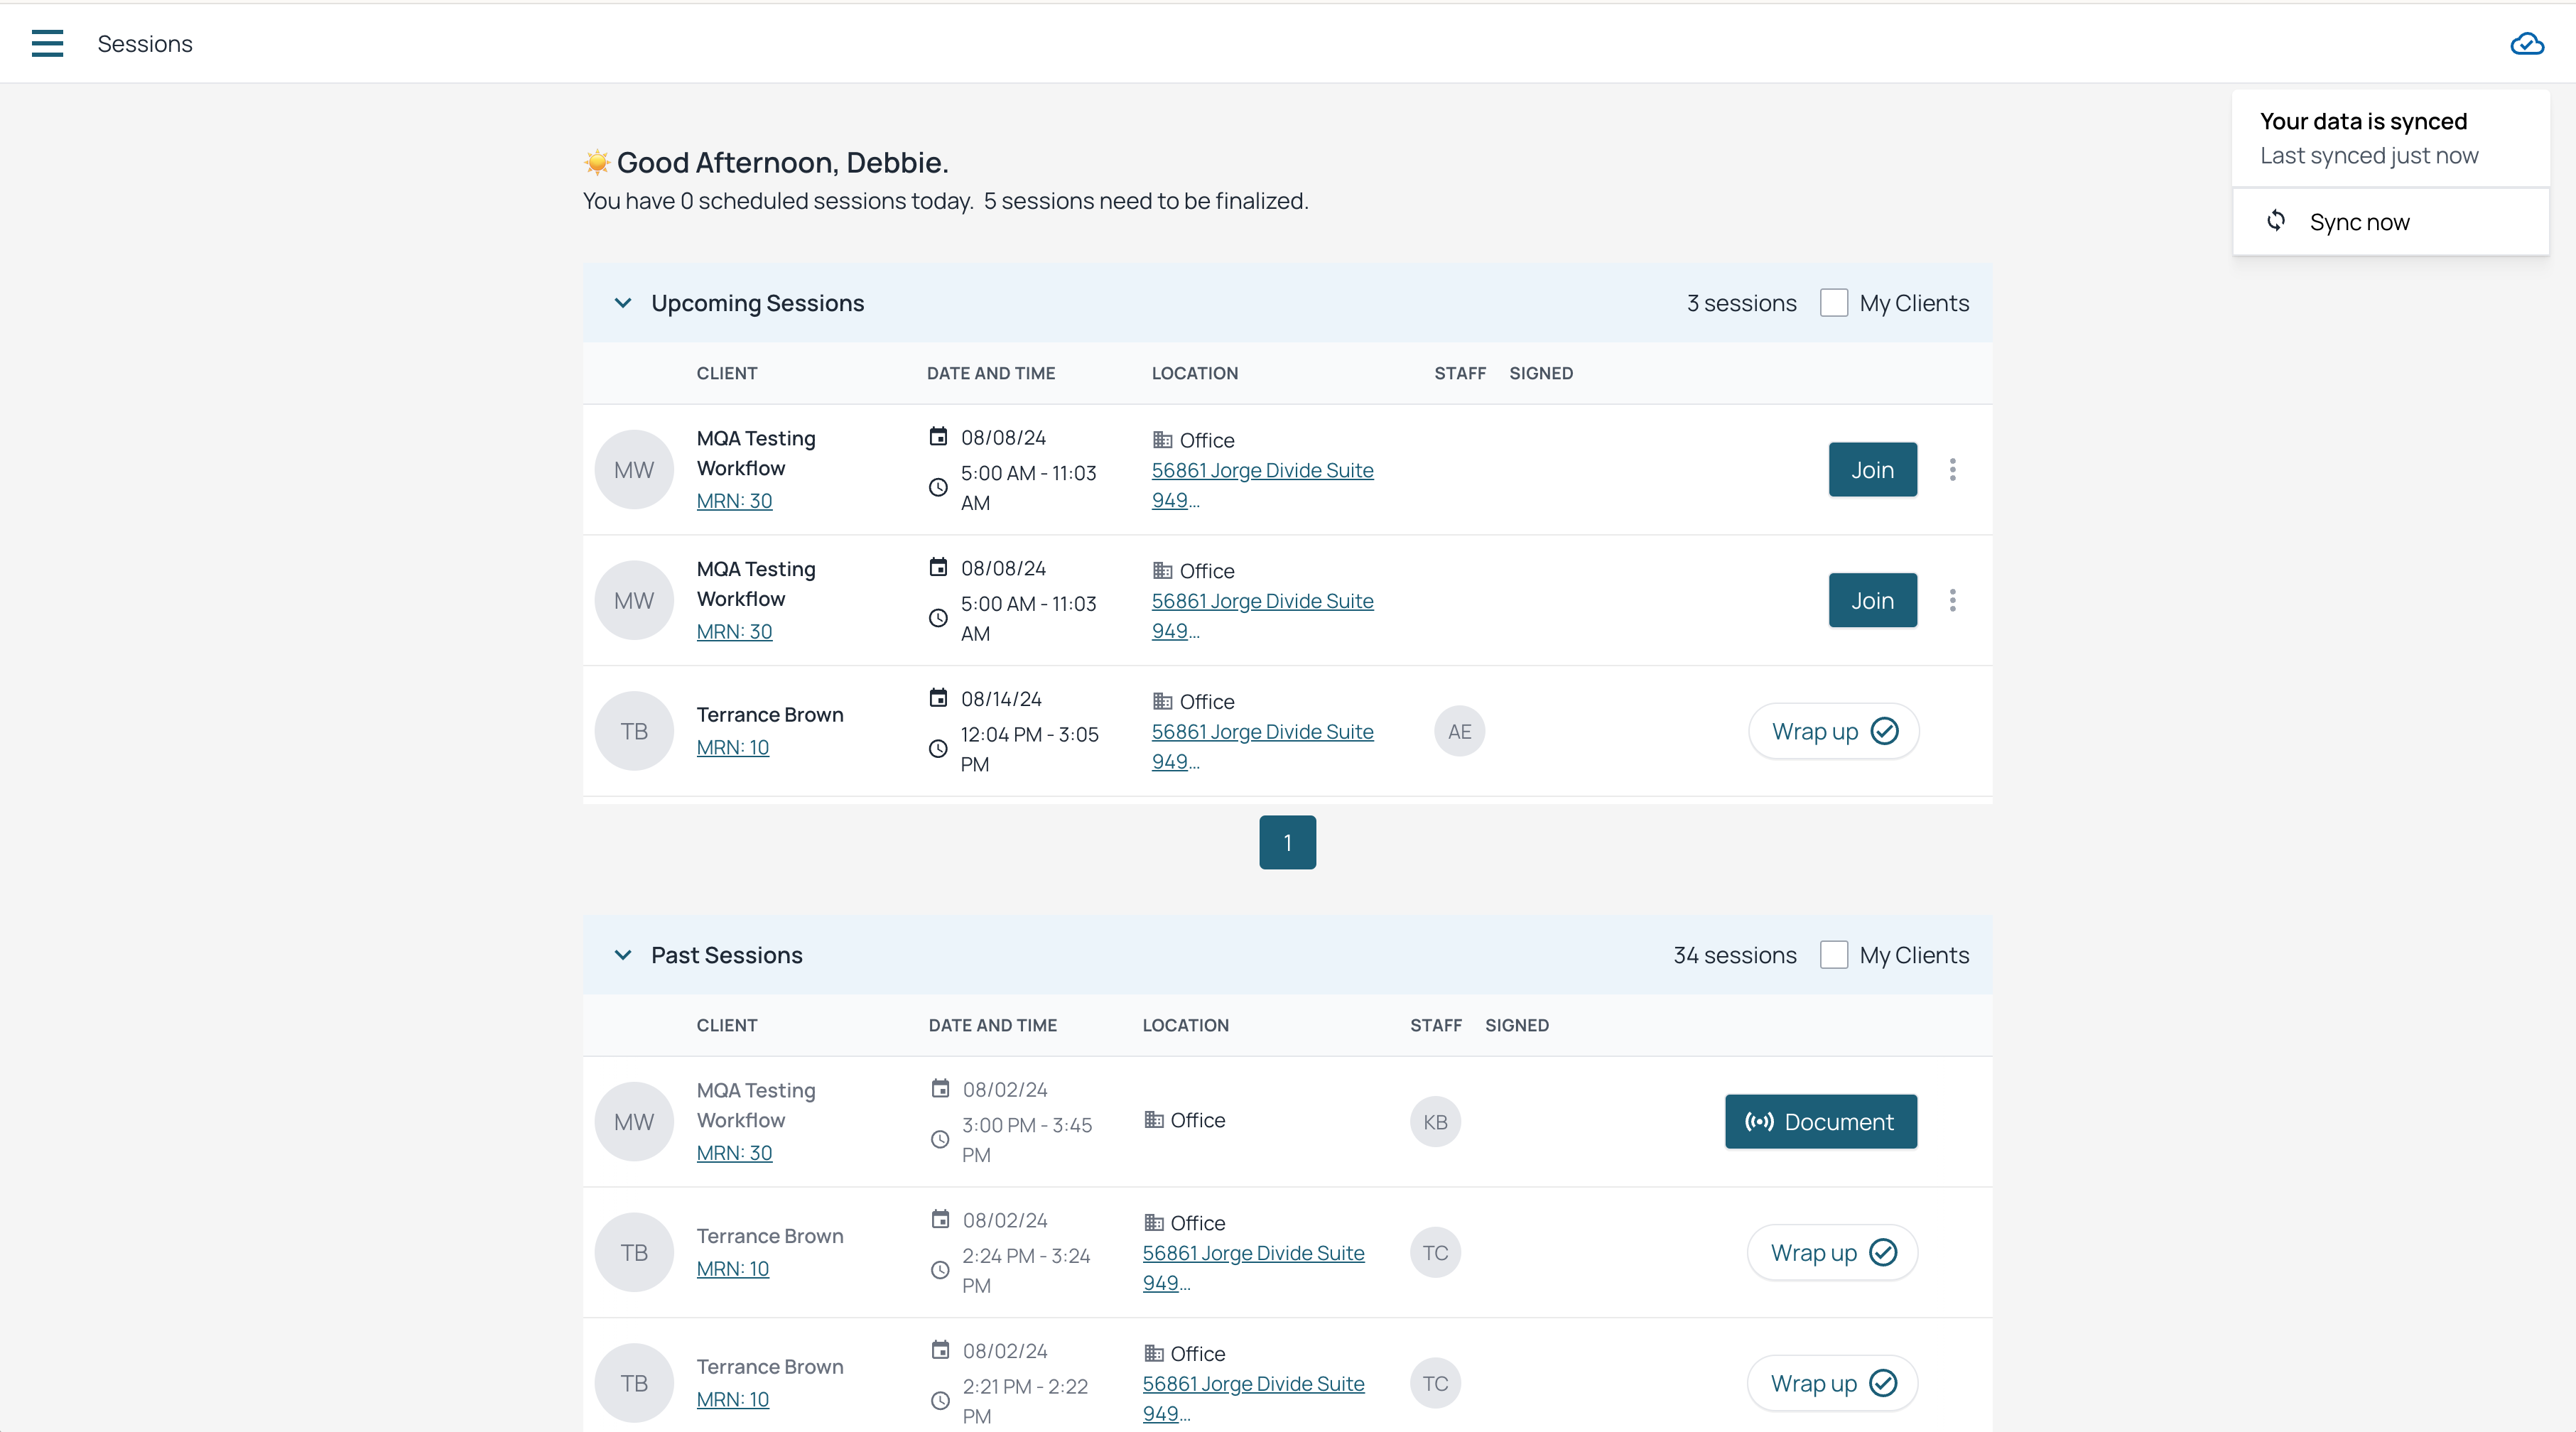Click TB avatar for 2:24 PM session
The image size is (2576, 1432).
tap(634, 1253)
